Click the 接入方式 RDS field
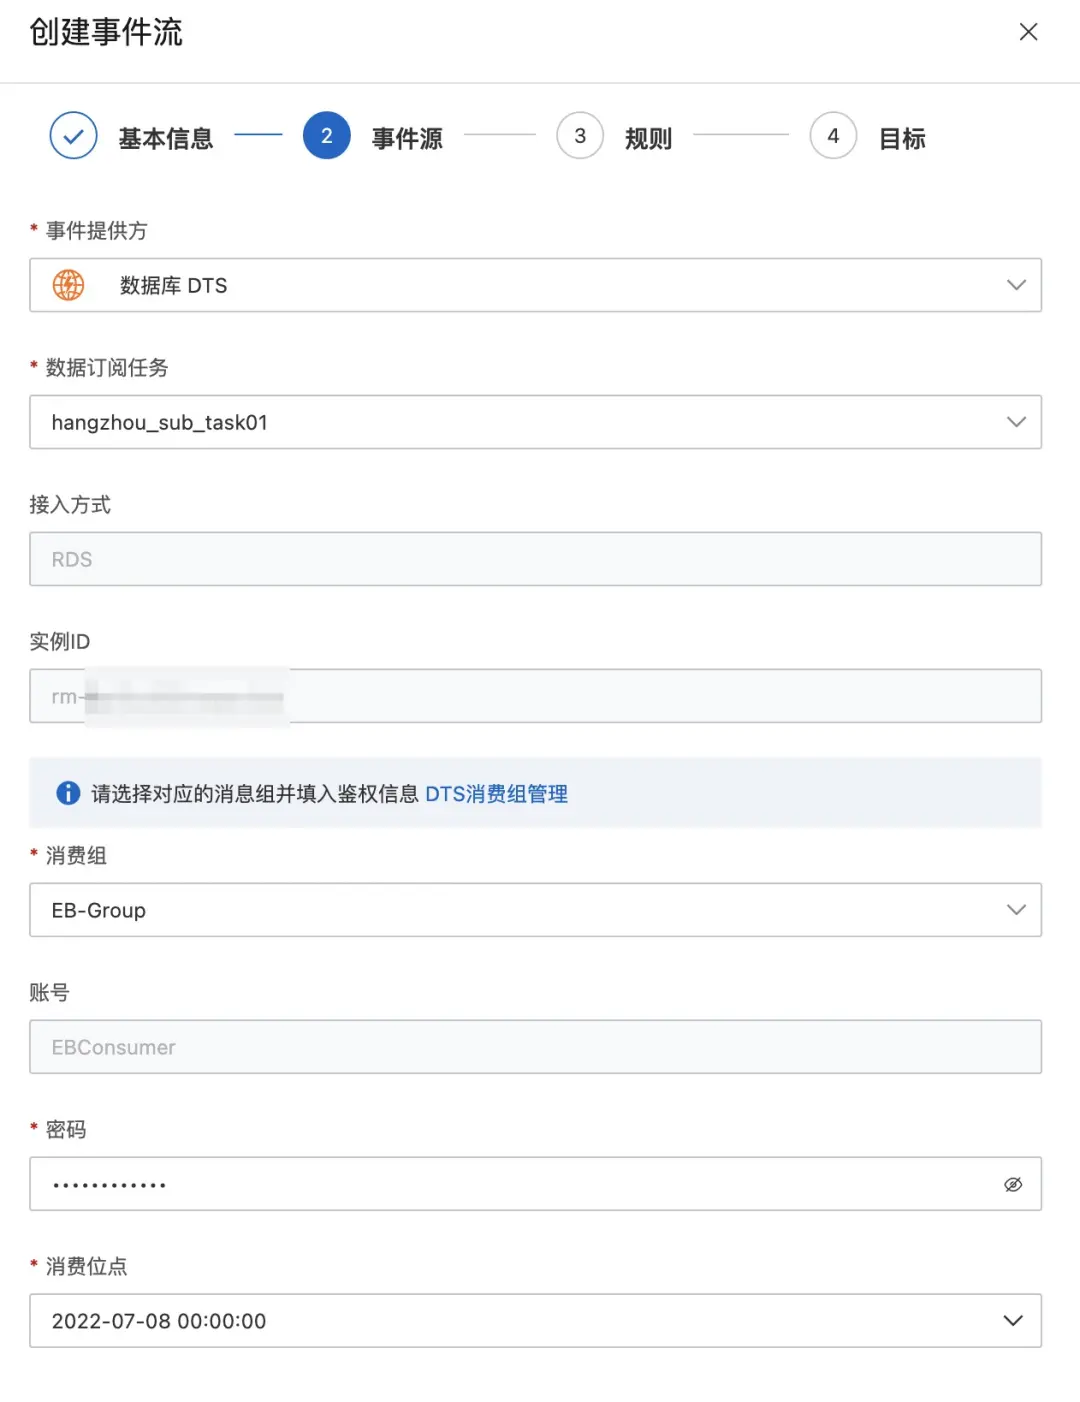Image resolution: width=1080 pixels, height=1402 pixels. coord(535,559)
